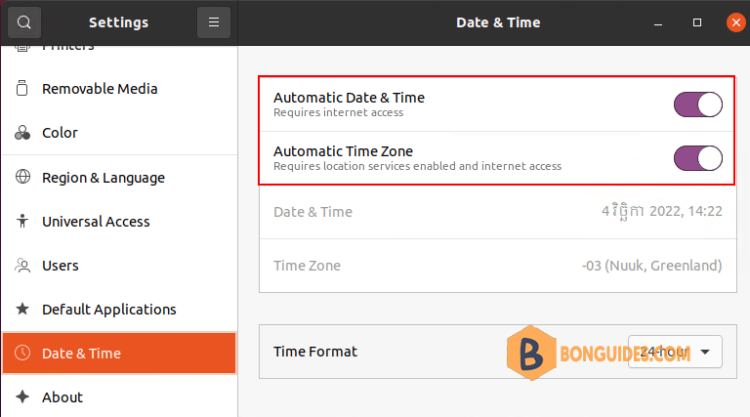Viewport: 750px width, 417px height.
Task: Disable the Automatic Date & Time switch
Action: click(698, 104)
